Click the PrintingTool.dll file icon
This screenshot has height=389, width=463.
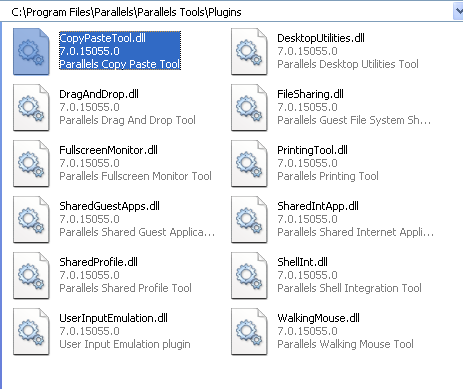(249, 164)
